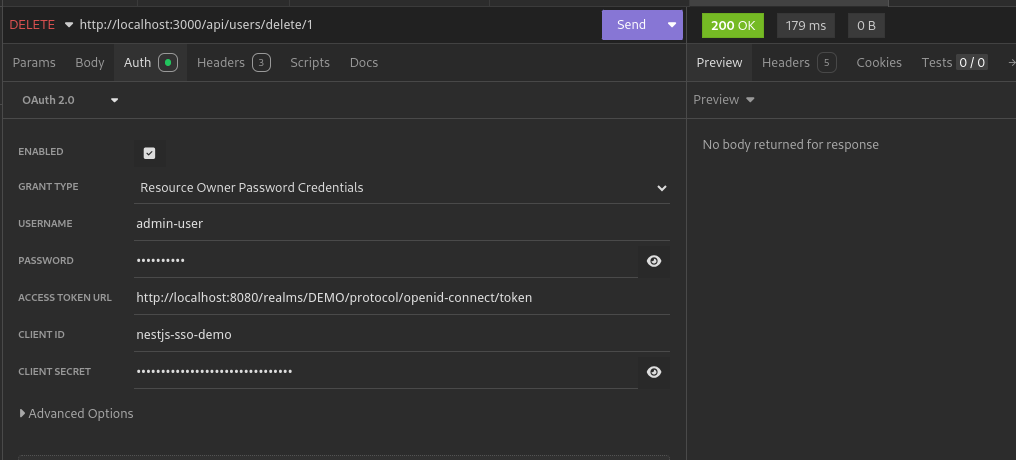Screen dimensions: 1016x460
Task: Click the 179 ms response time badge
Action: 805,26
